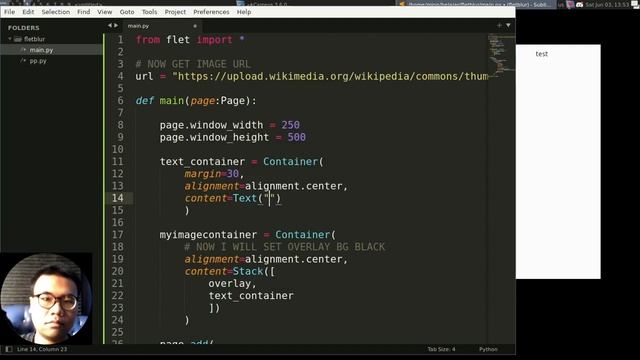Open the Selection menu
Screen dimensions: 640x360
point(56,12)
